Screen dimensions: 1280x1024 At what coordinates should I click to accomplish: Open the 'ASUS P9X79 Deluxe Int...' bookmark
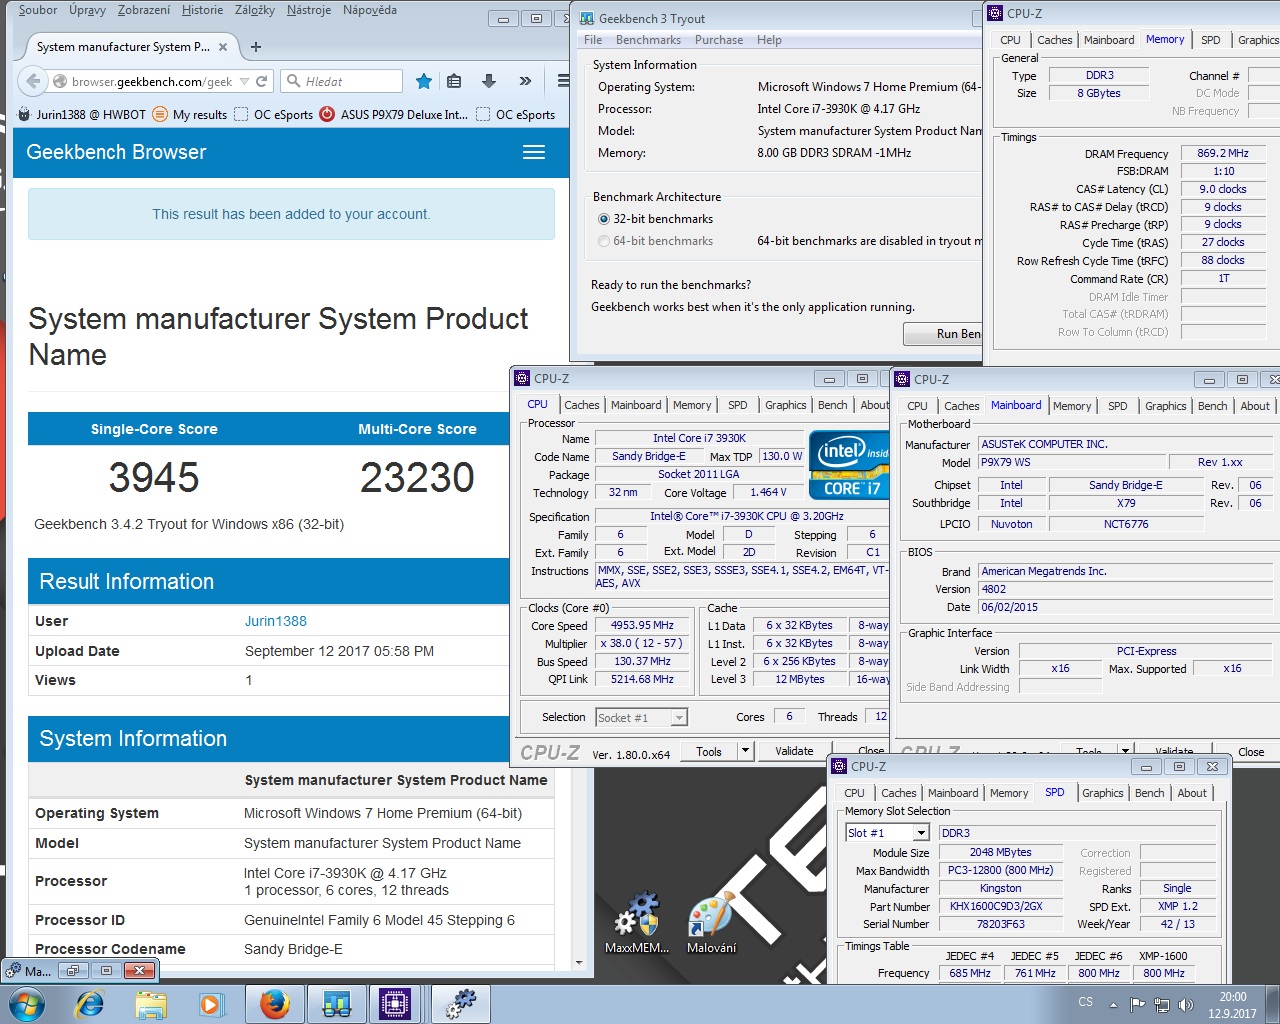(x=393, y=114)
